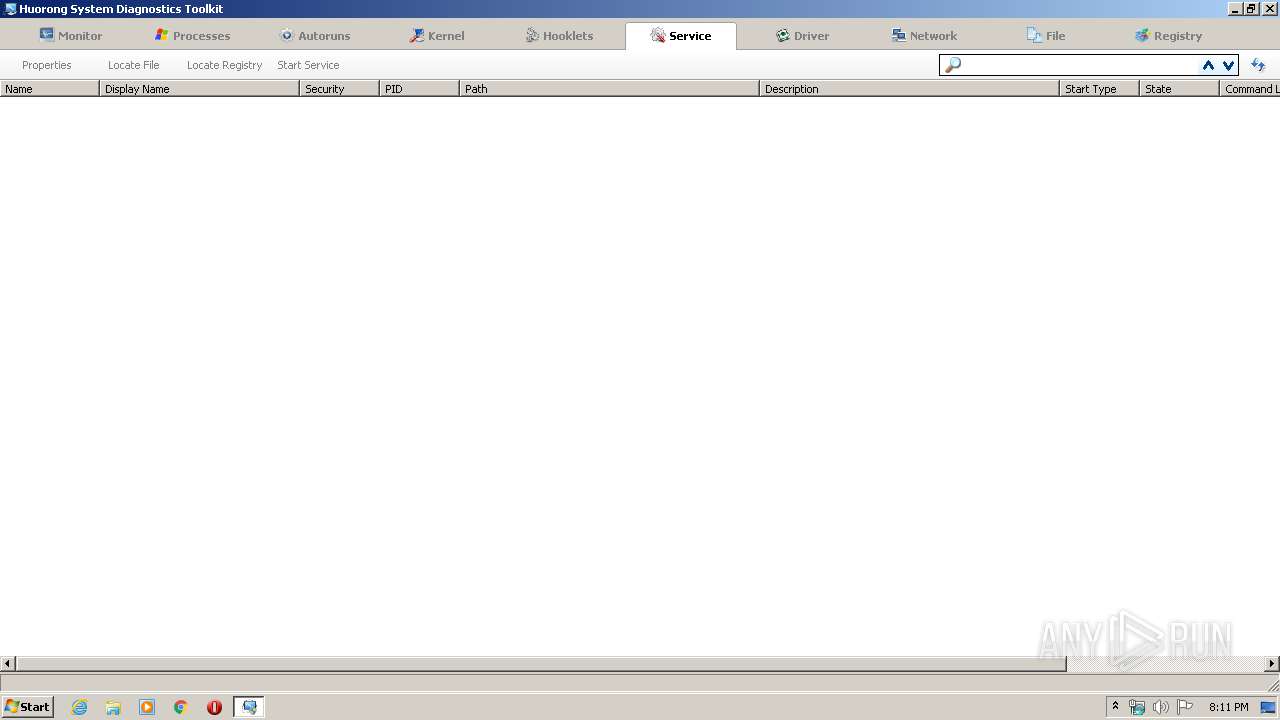The width and height of the screenshot is (1280, 720).
Task: Launch Internet Explorer from the taskbar
Action: pos(80,707)
